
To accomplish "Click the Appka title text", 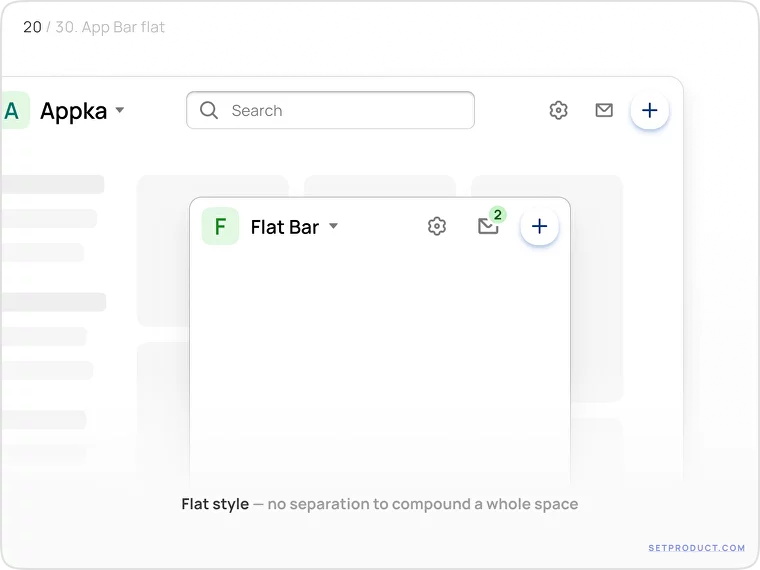I will pyautogui.click(x=73, y=111).
